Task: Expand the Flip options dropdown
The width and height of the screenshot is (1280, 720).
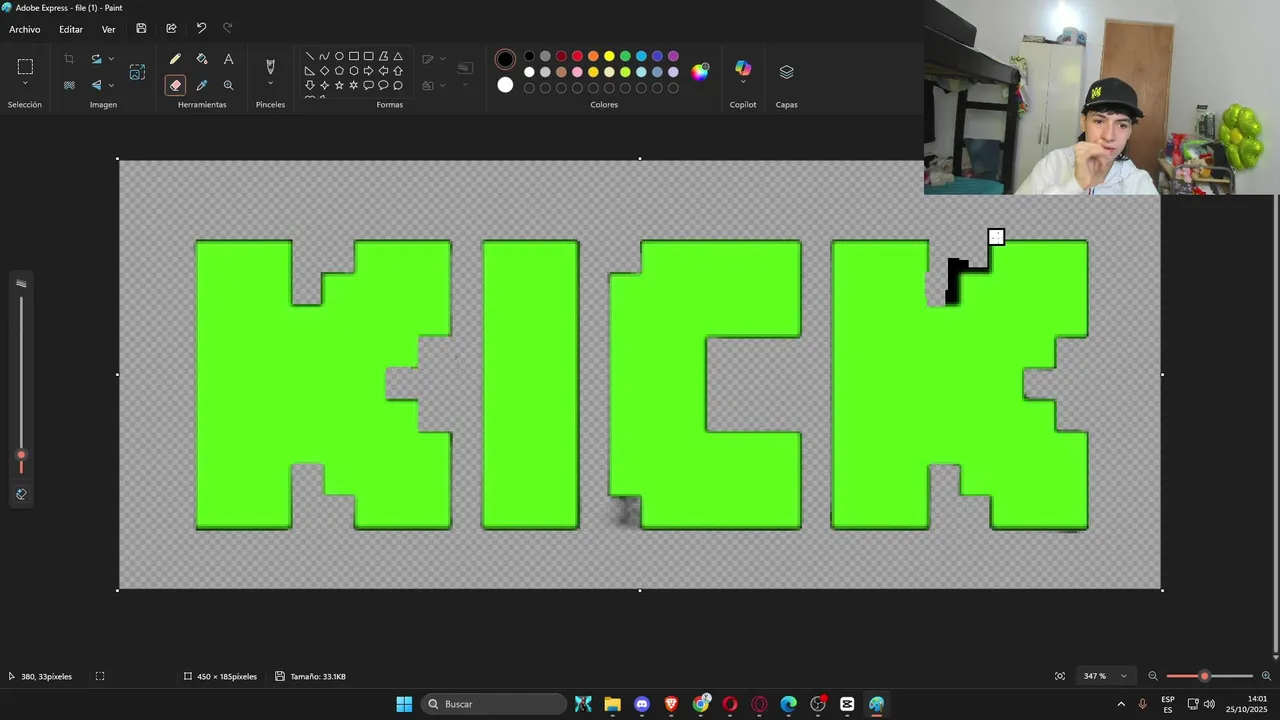Action: 111,85
